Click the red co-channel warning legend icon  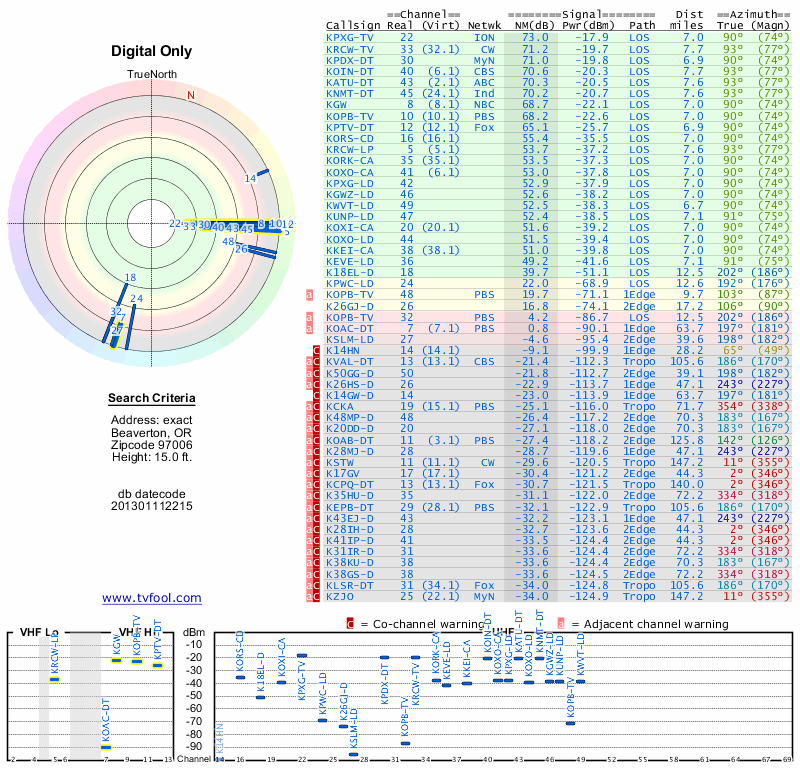click(x=350, y=624)
